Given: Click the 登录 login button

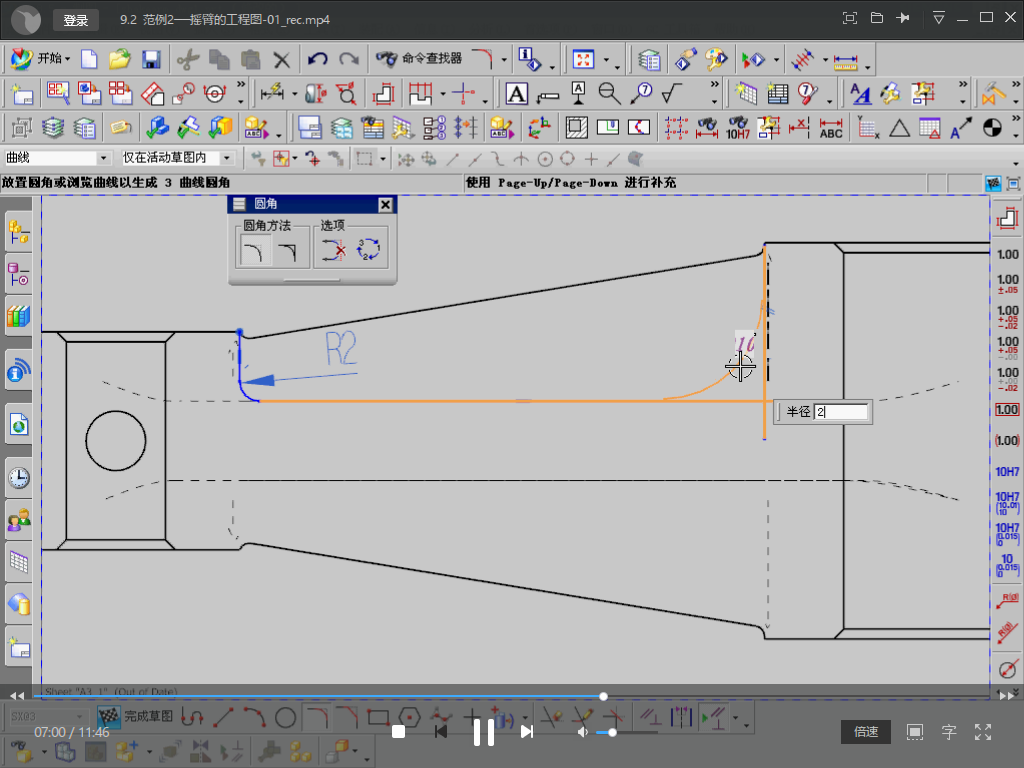Looking at the screenshot, I should 76,20.
